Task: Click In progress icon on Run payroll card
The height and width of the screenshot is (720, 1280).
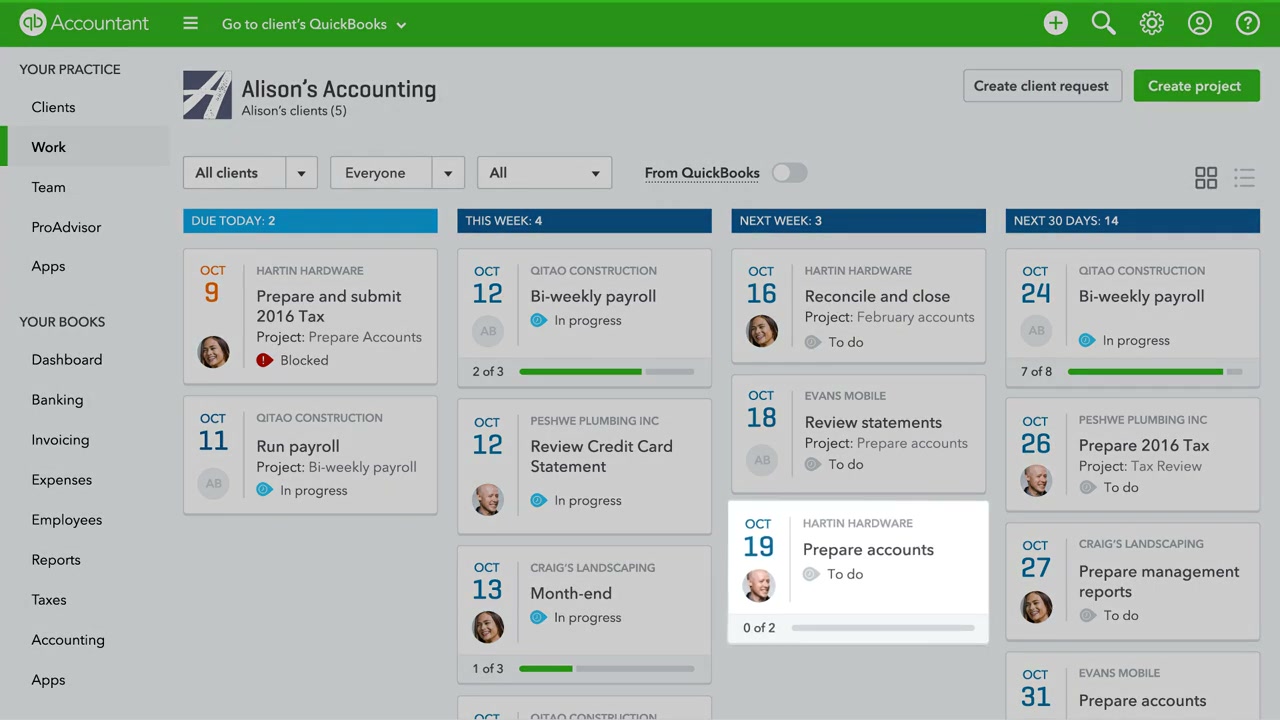Action: 264,490
